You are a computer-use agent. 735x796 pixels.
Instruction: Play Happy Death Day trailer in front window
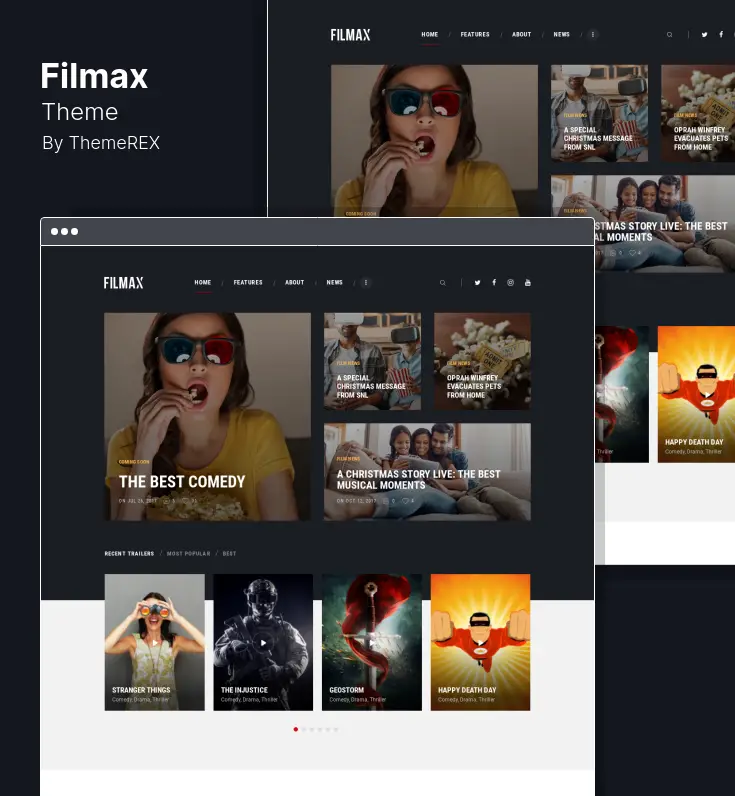pyautogui.click(x=480, y=643)
